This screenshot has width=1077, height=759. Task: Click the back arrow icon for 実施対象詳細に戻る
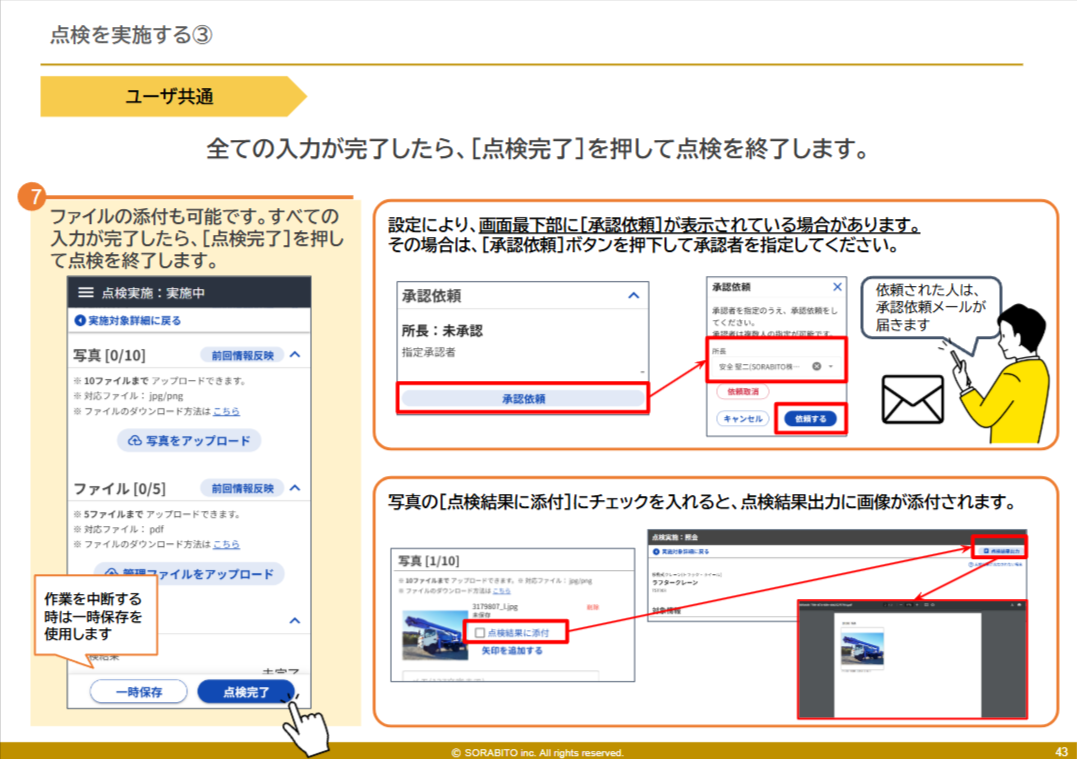pos(80,321)
